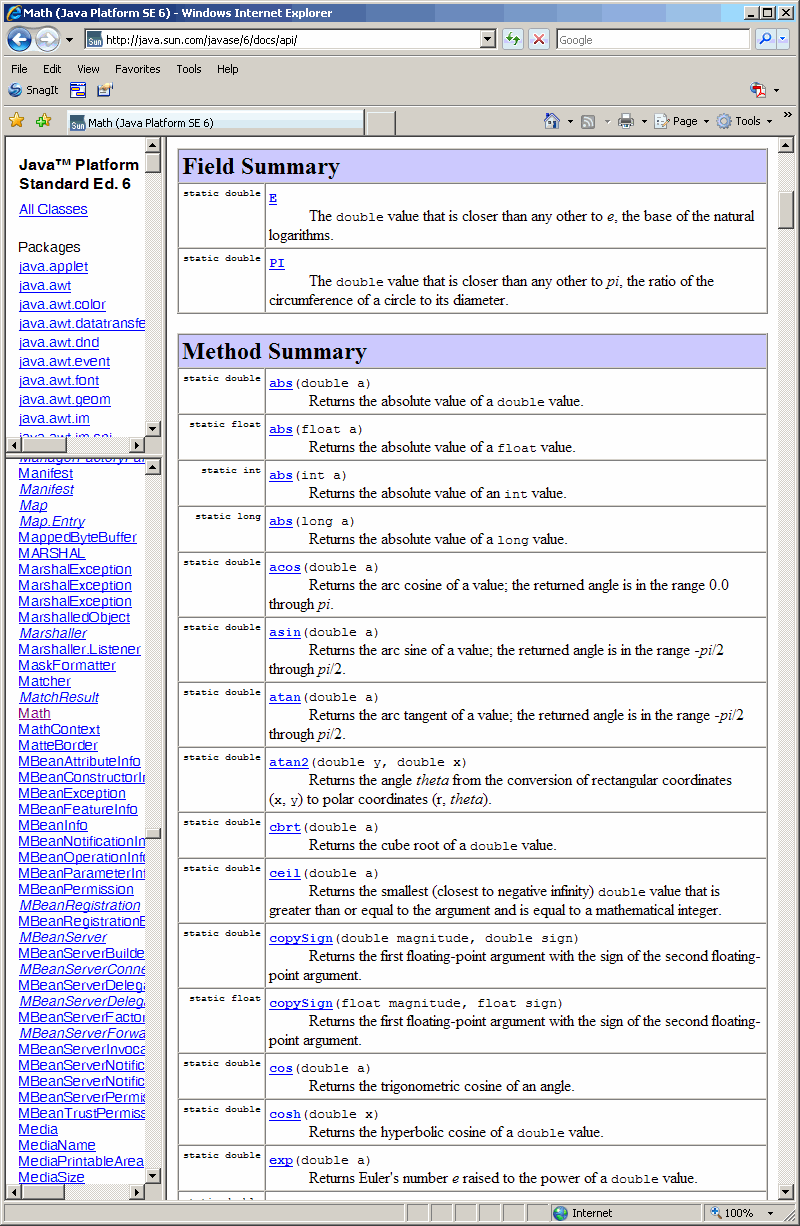
Task: Open the Favorites menu
Action: click(137, 69)
